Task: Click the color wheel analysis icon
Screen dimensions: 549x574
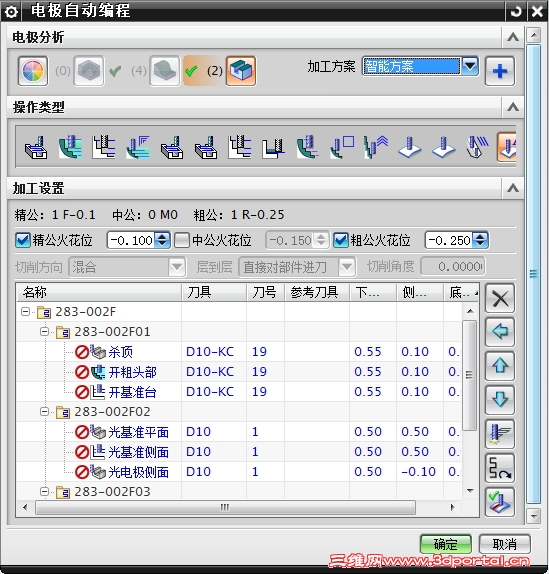Action: click(33, 71)
